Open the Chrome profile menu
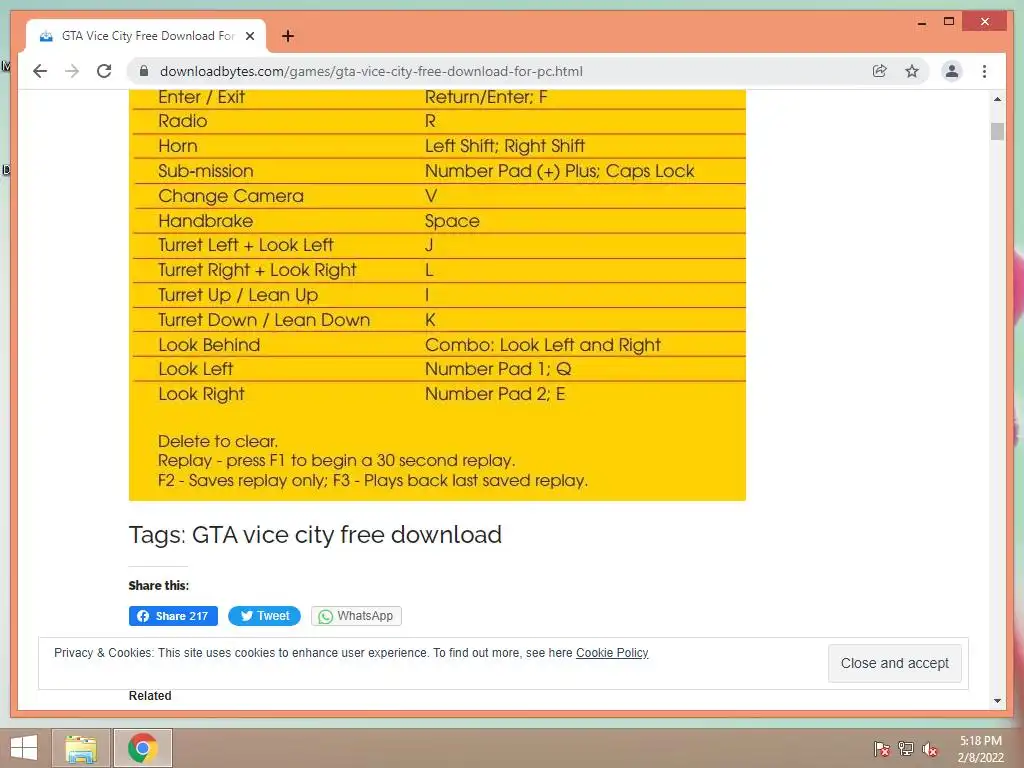Image resolution: width=1024 pixels, height=768 pixels. coord(952,71)
